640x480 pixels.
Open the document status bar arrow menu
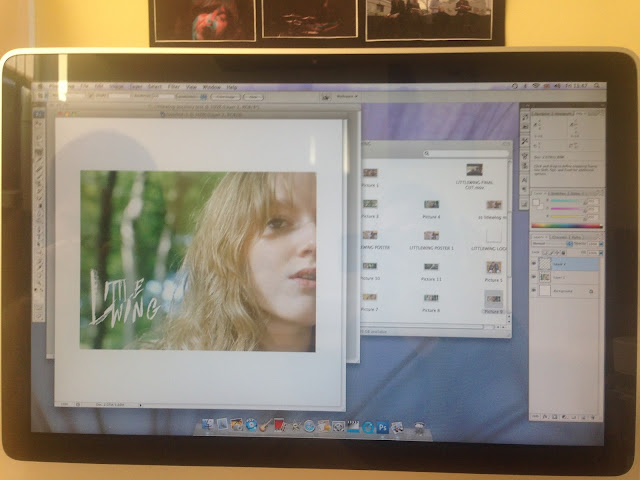(140, 405)
